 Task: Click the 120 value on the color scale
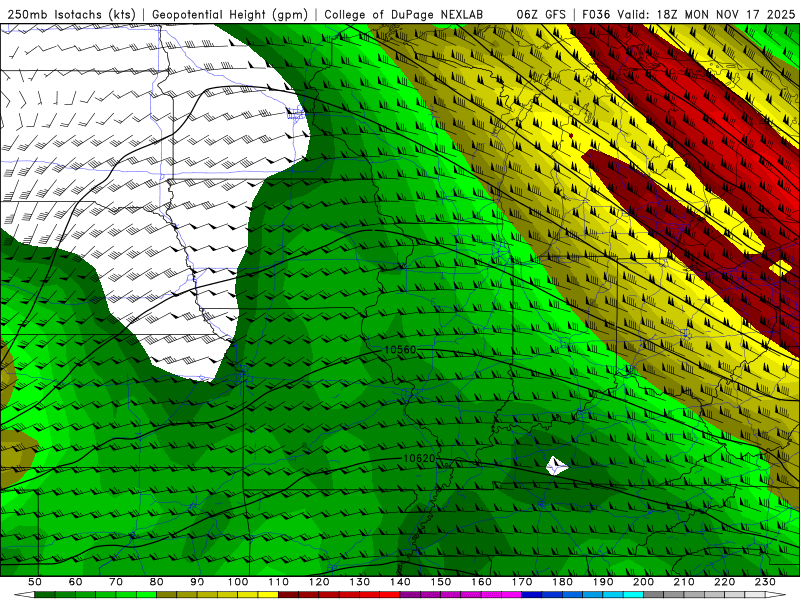point(319,582)
